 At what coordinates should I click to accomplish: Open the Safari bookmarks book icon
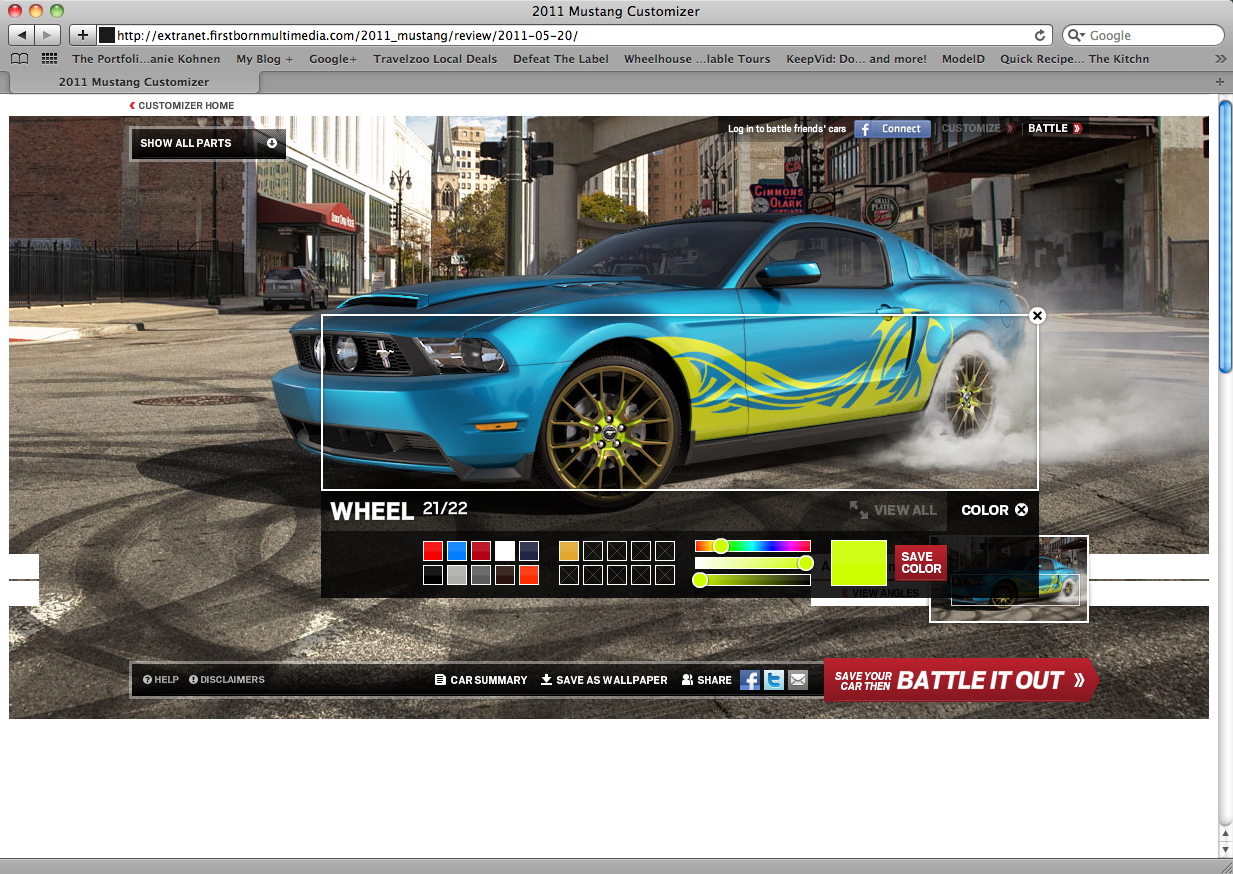pos(19,59)
